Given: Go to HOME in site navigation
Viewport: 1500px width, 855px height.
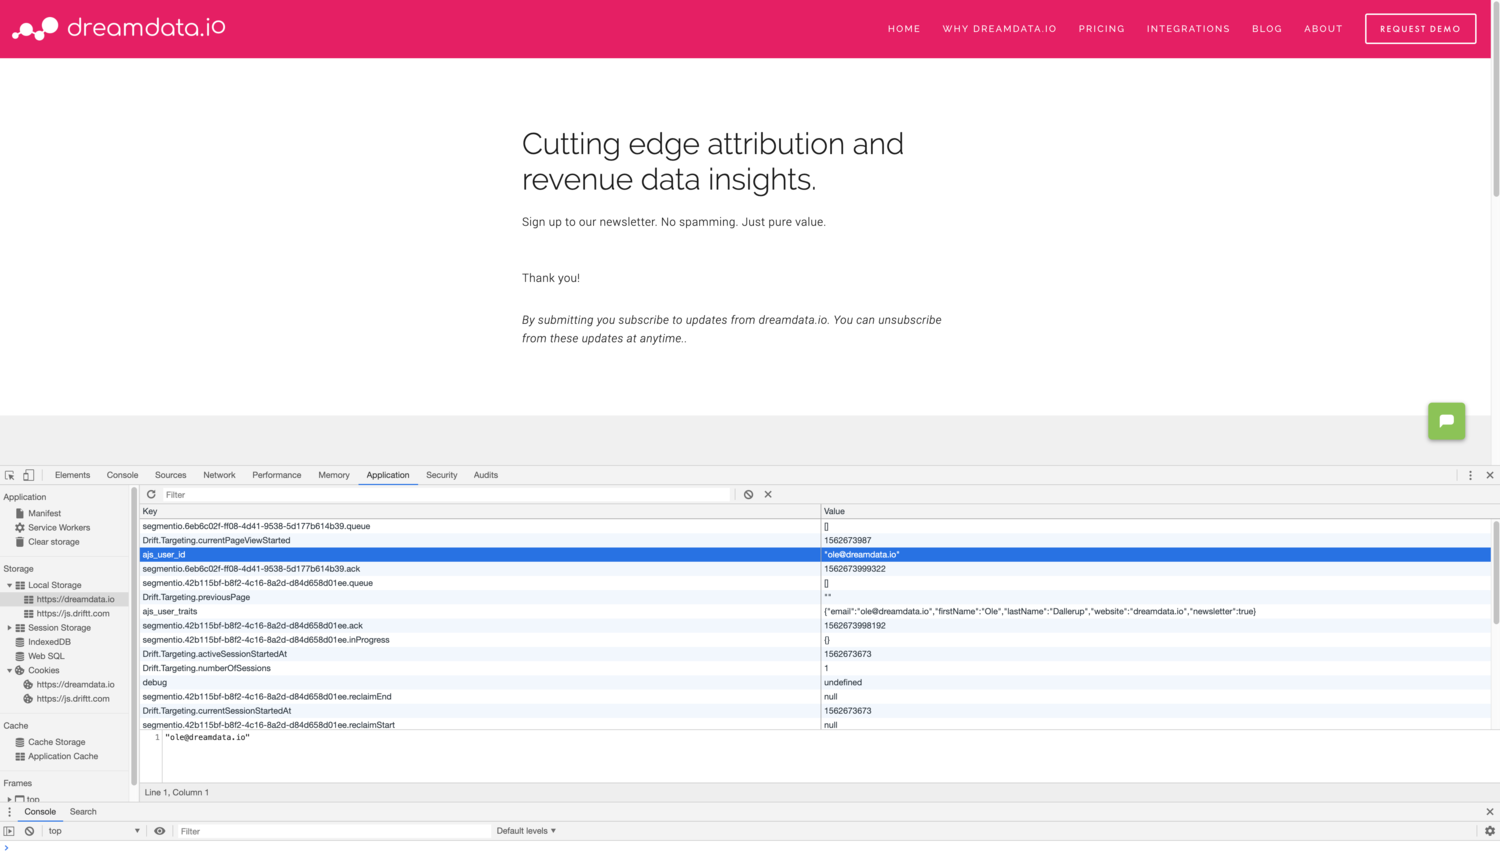Looking at the screenshot, I should tap(904, 29).
